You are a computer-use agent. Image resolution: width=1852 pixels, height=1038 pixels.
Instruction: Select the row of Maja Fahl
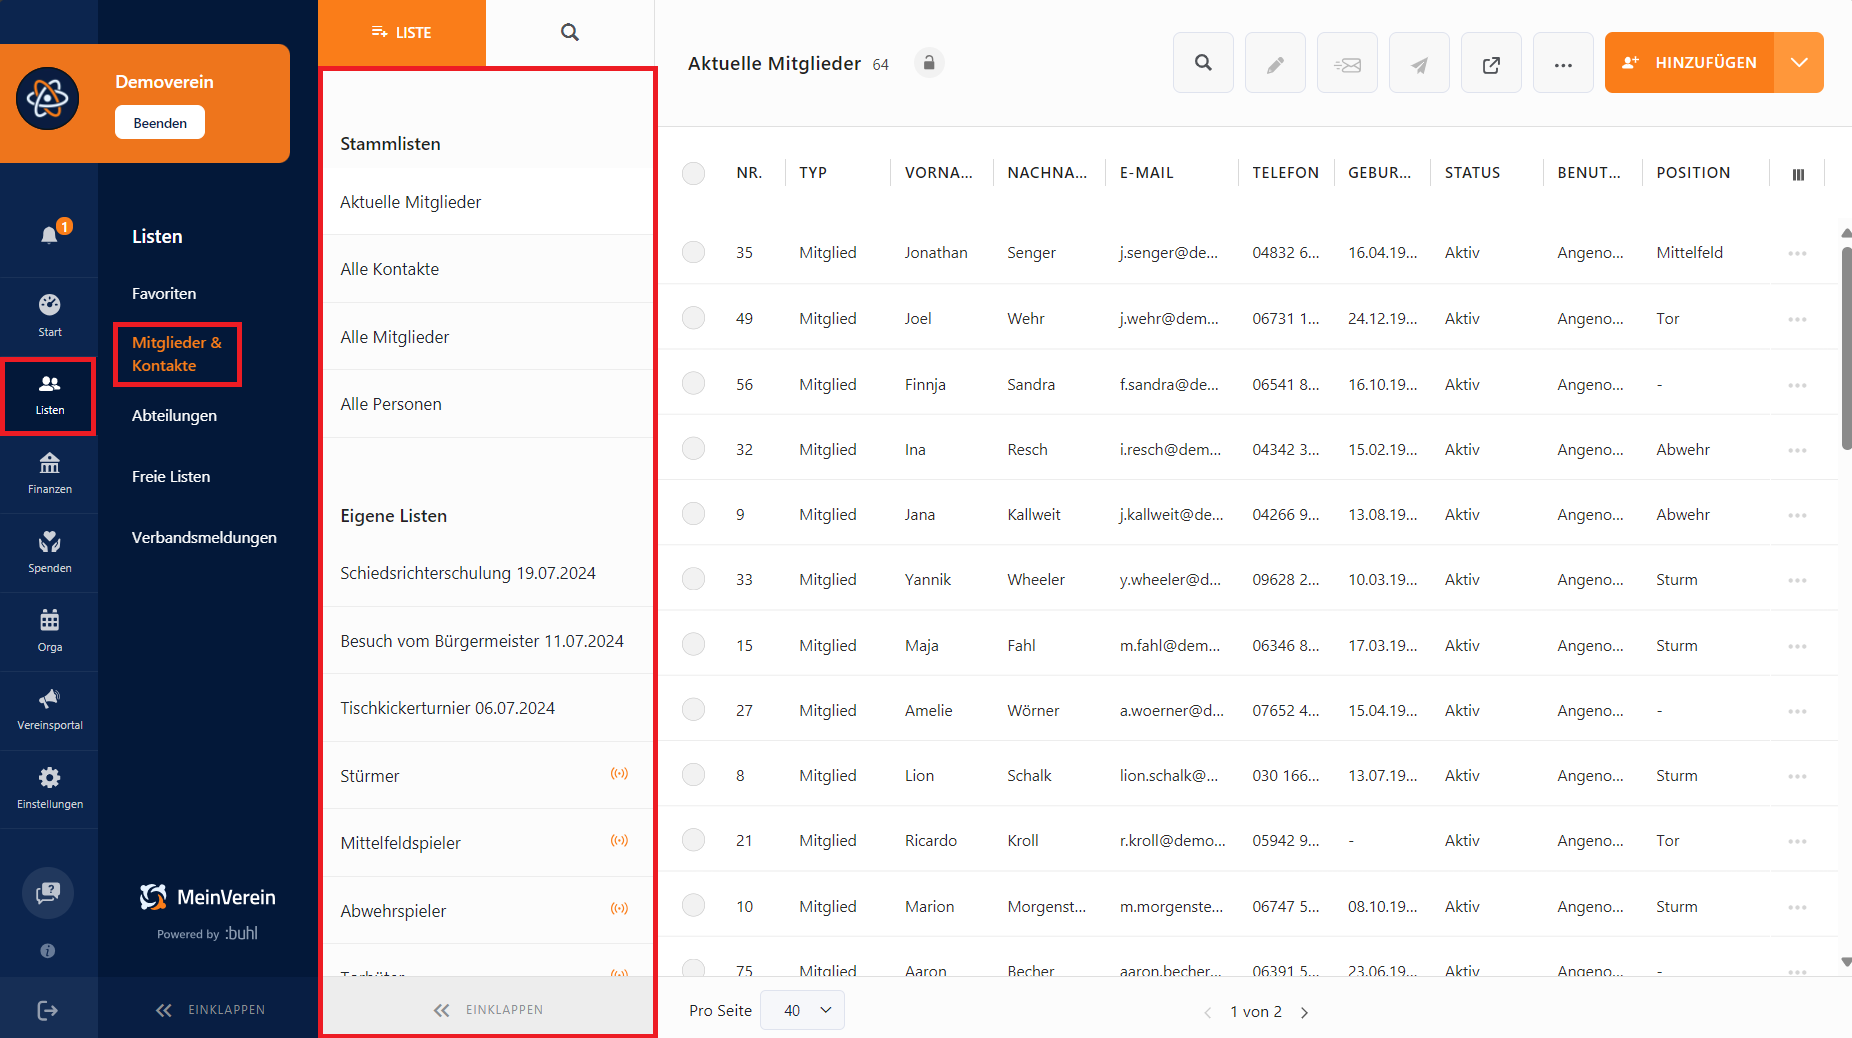(693, 645)
